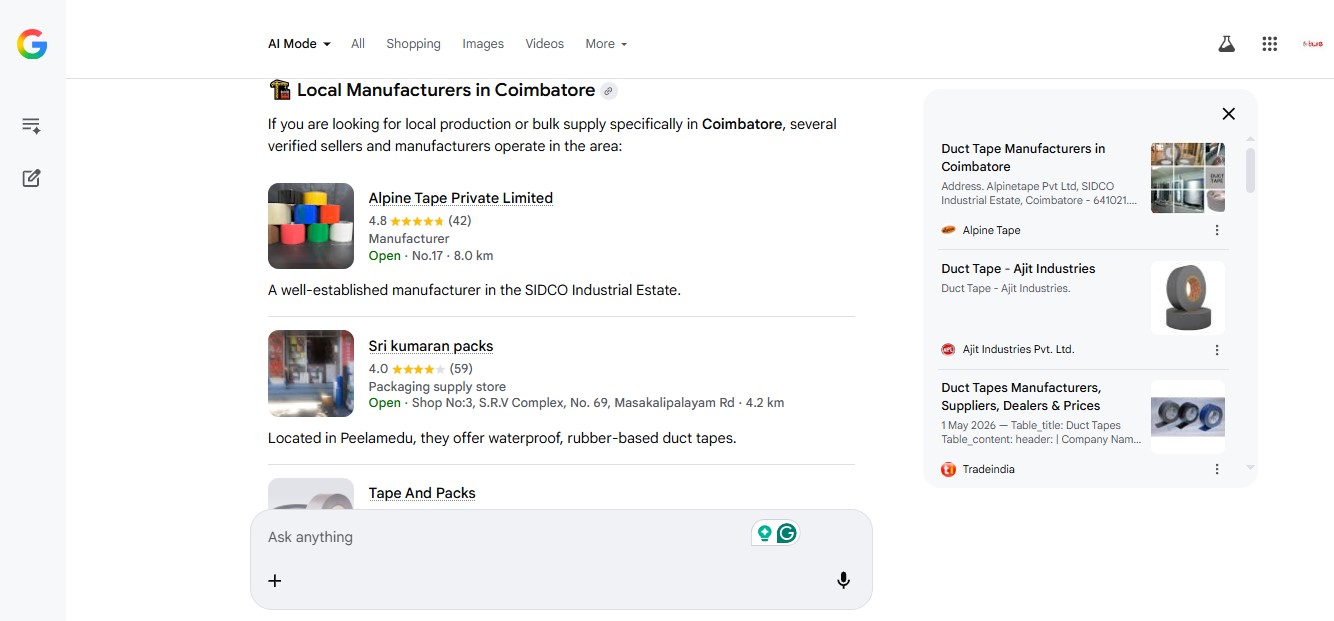Click the Masakalipalayam Rd address line

coord(576,403)
